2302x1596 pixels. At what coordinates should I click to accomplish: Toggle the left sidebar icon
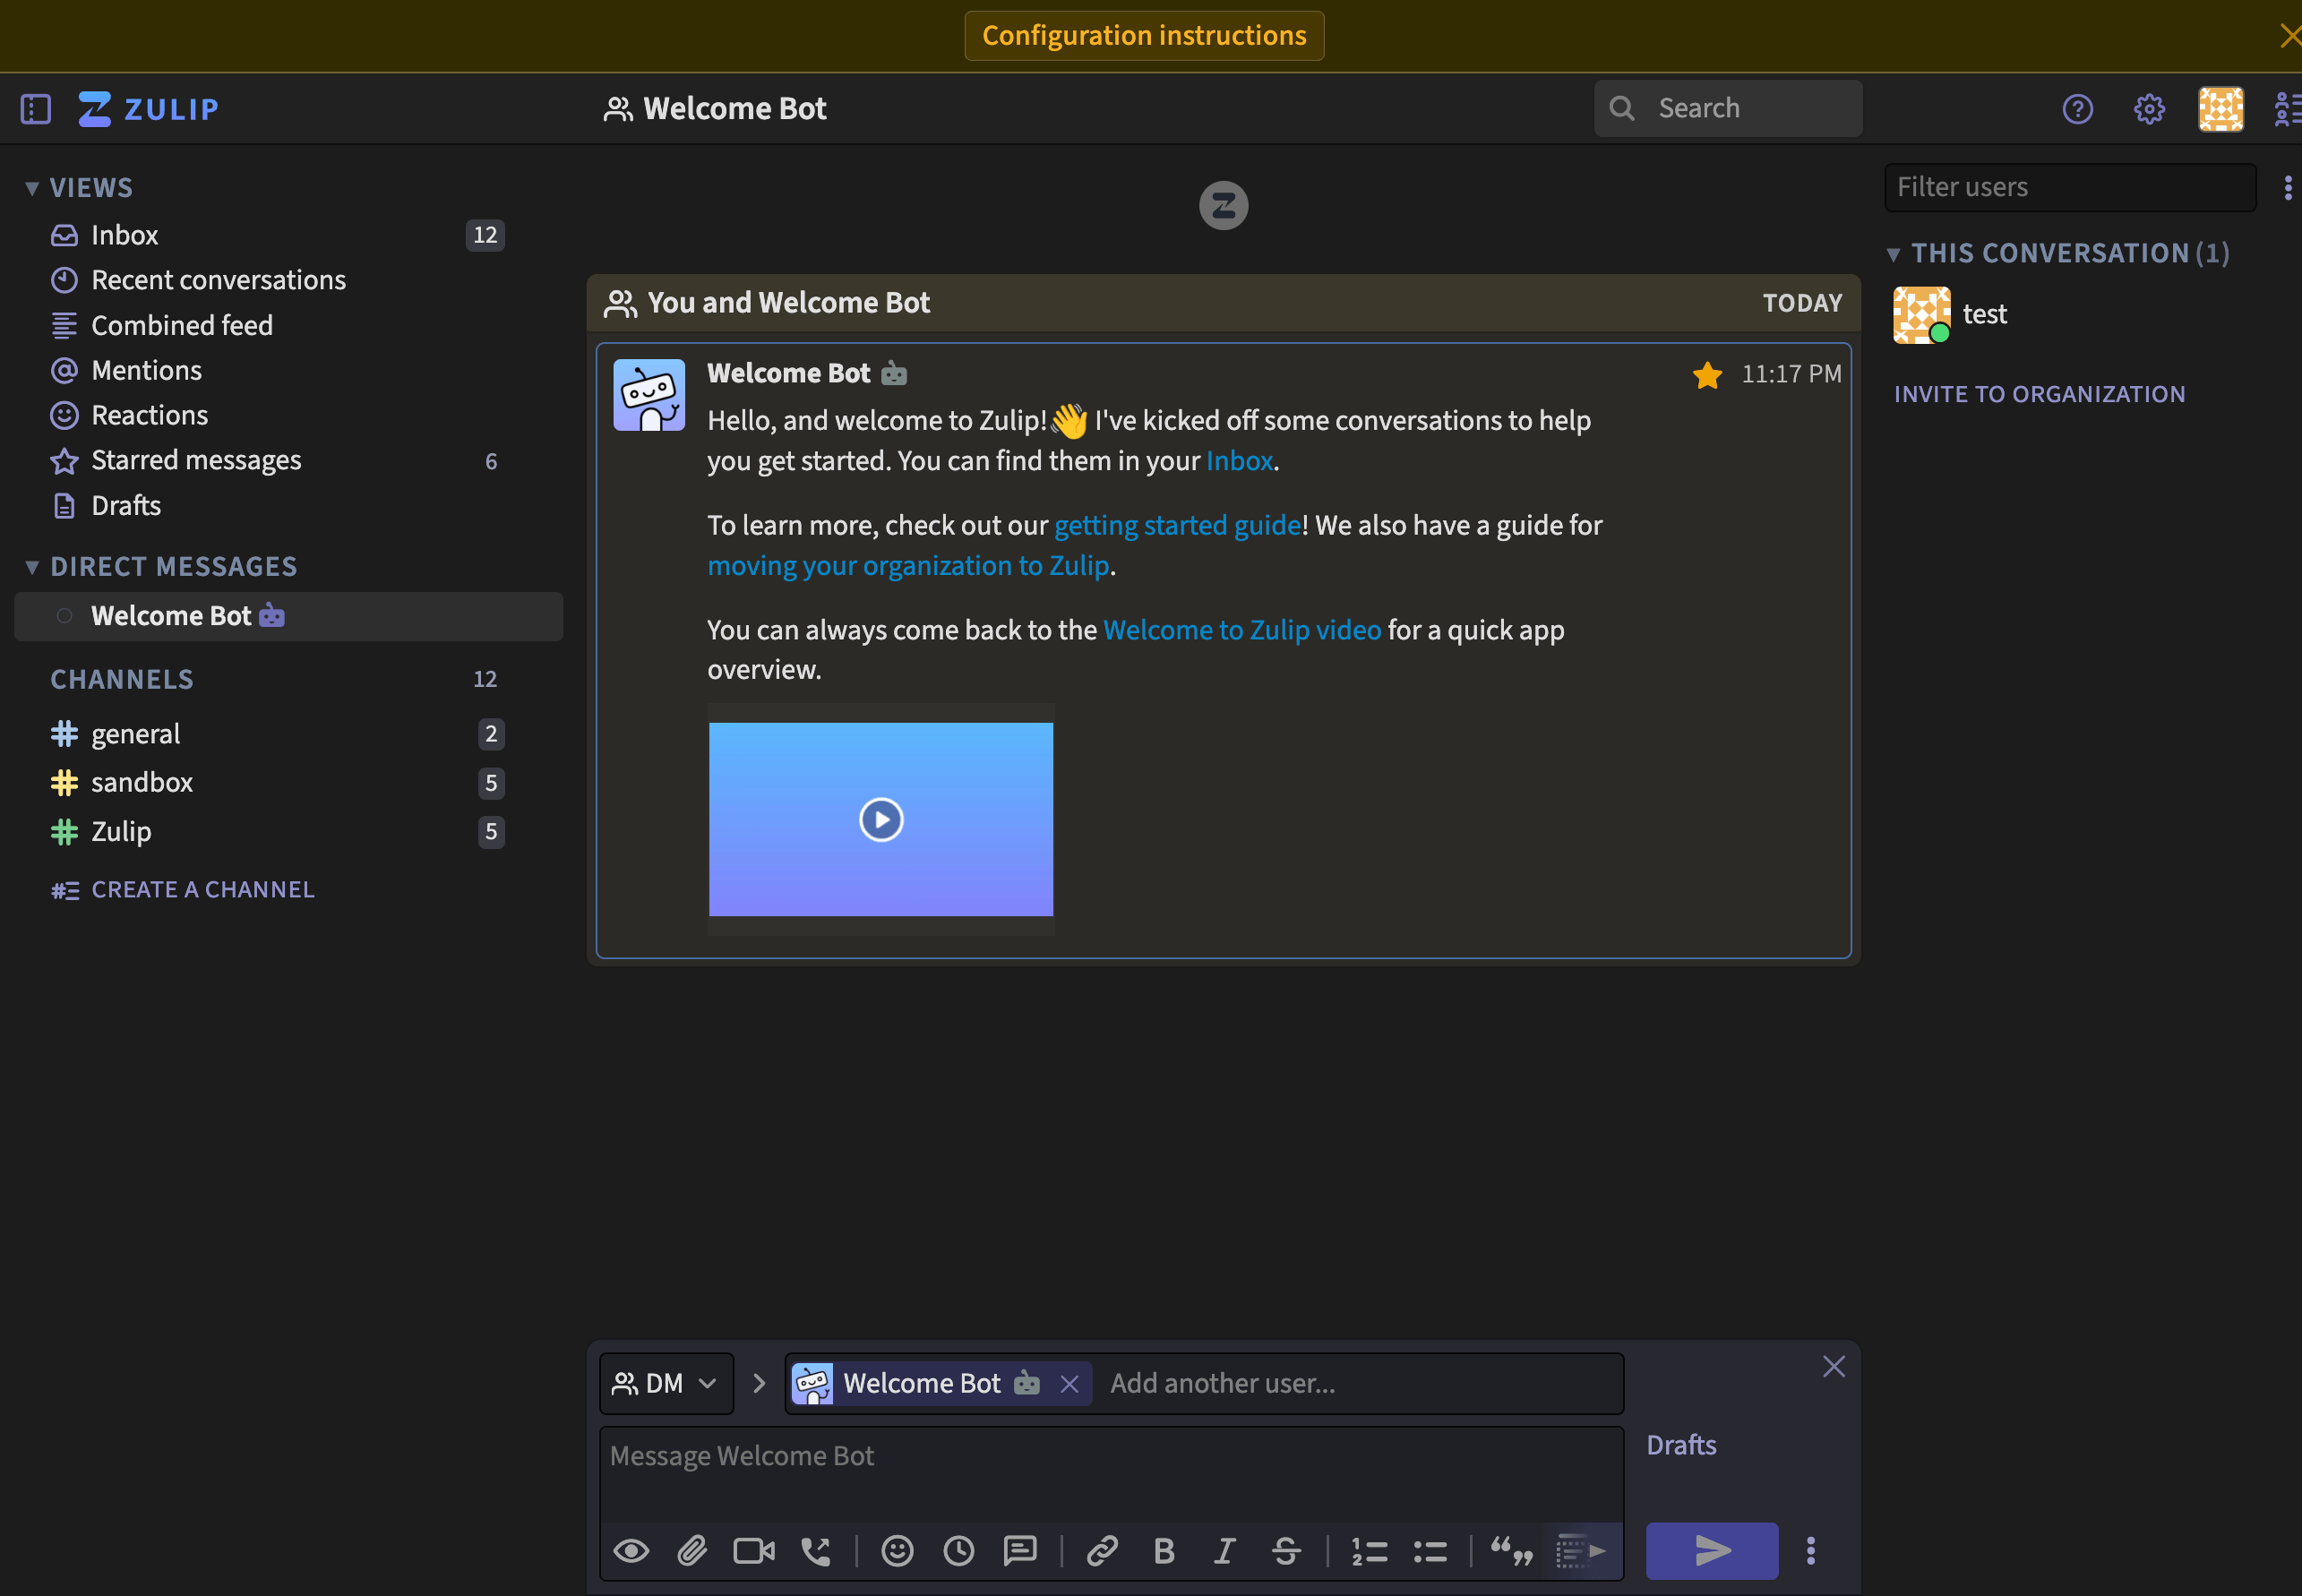click(x=36, y=109)
